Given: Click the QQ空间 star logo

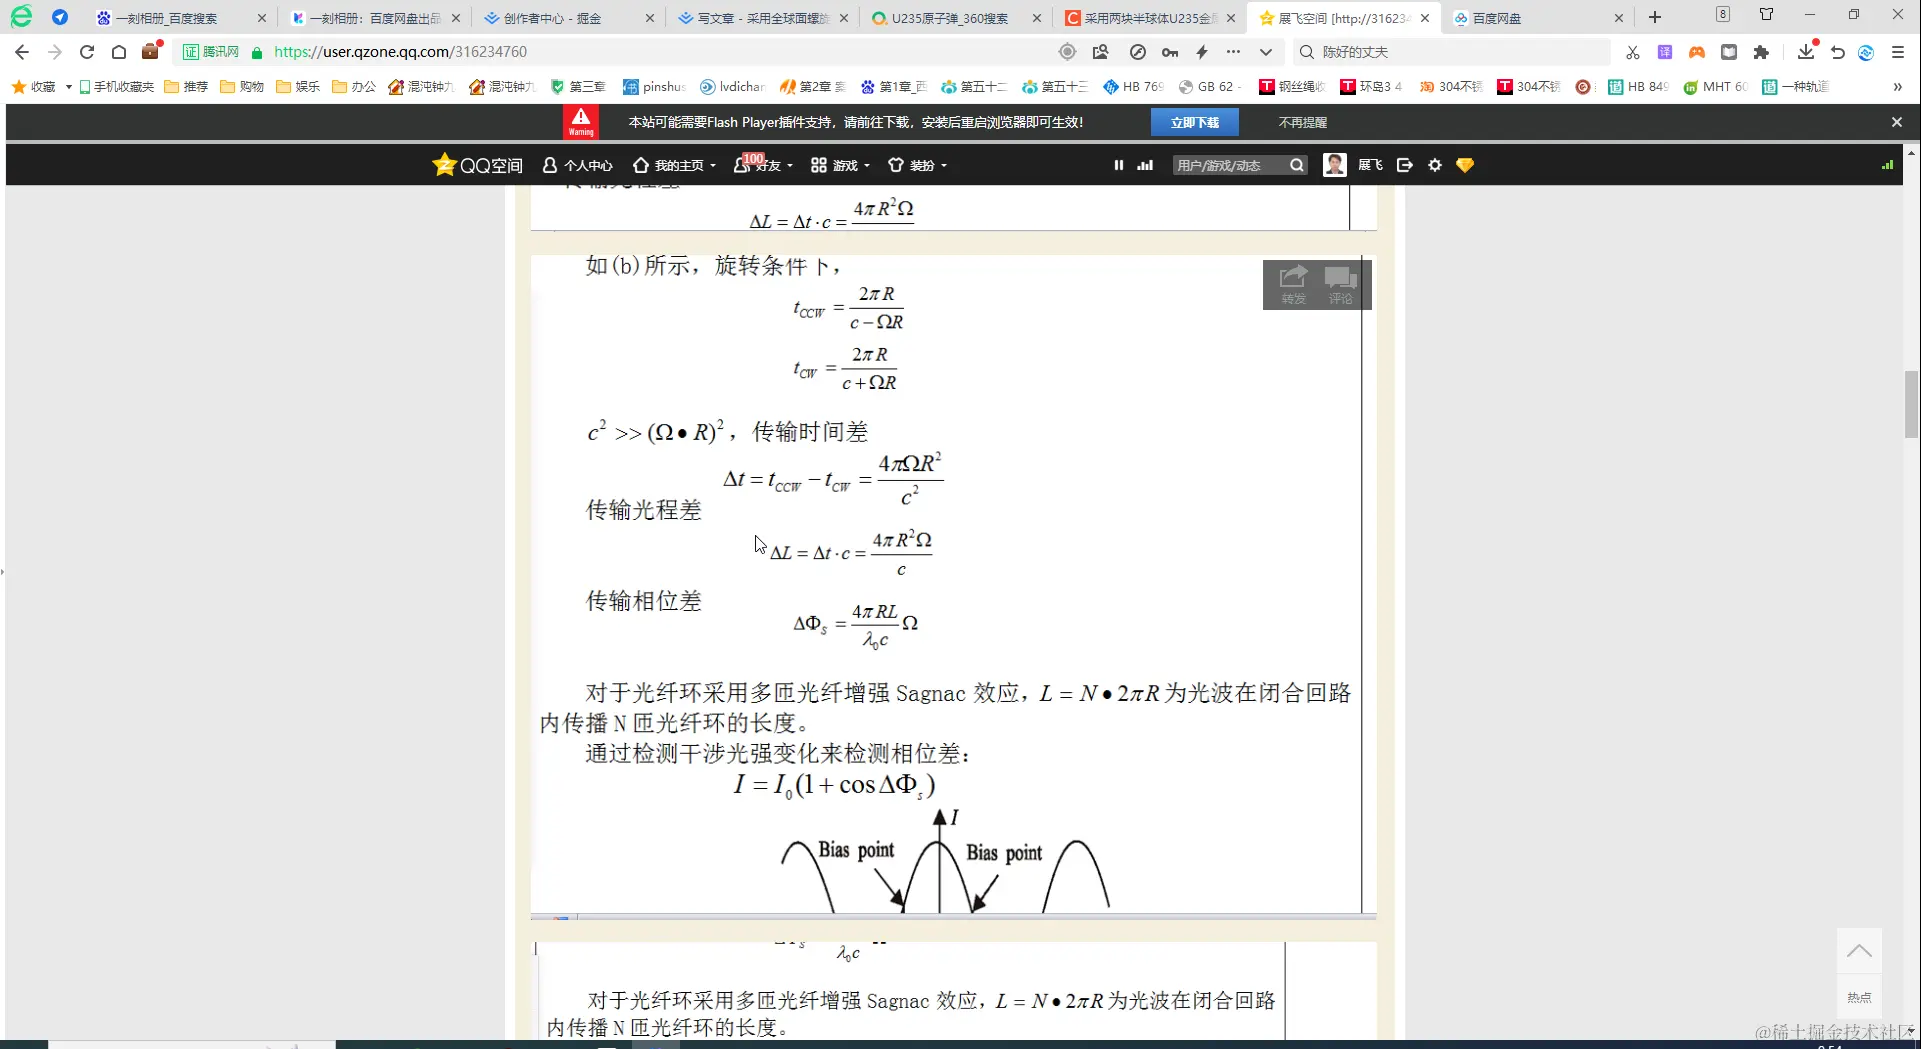Looking at the screenshot, I should coord(444,164).
